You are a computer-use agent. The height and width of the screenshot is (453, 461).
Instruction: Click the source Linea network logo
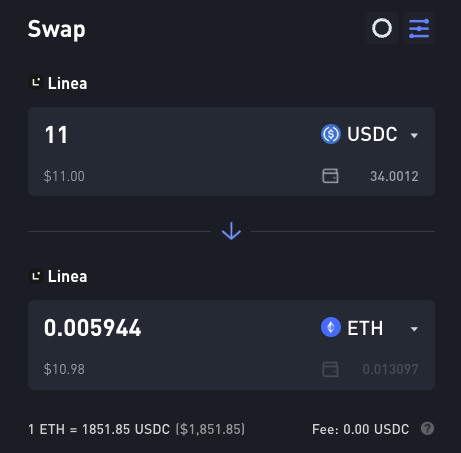click(36, 82)
